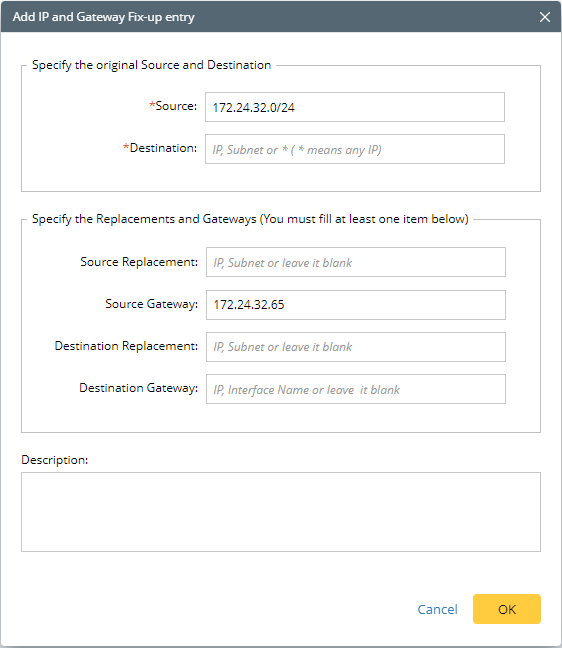
Task: Cancel the fix-up entry dialog
Action: [437, 610]
